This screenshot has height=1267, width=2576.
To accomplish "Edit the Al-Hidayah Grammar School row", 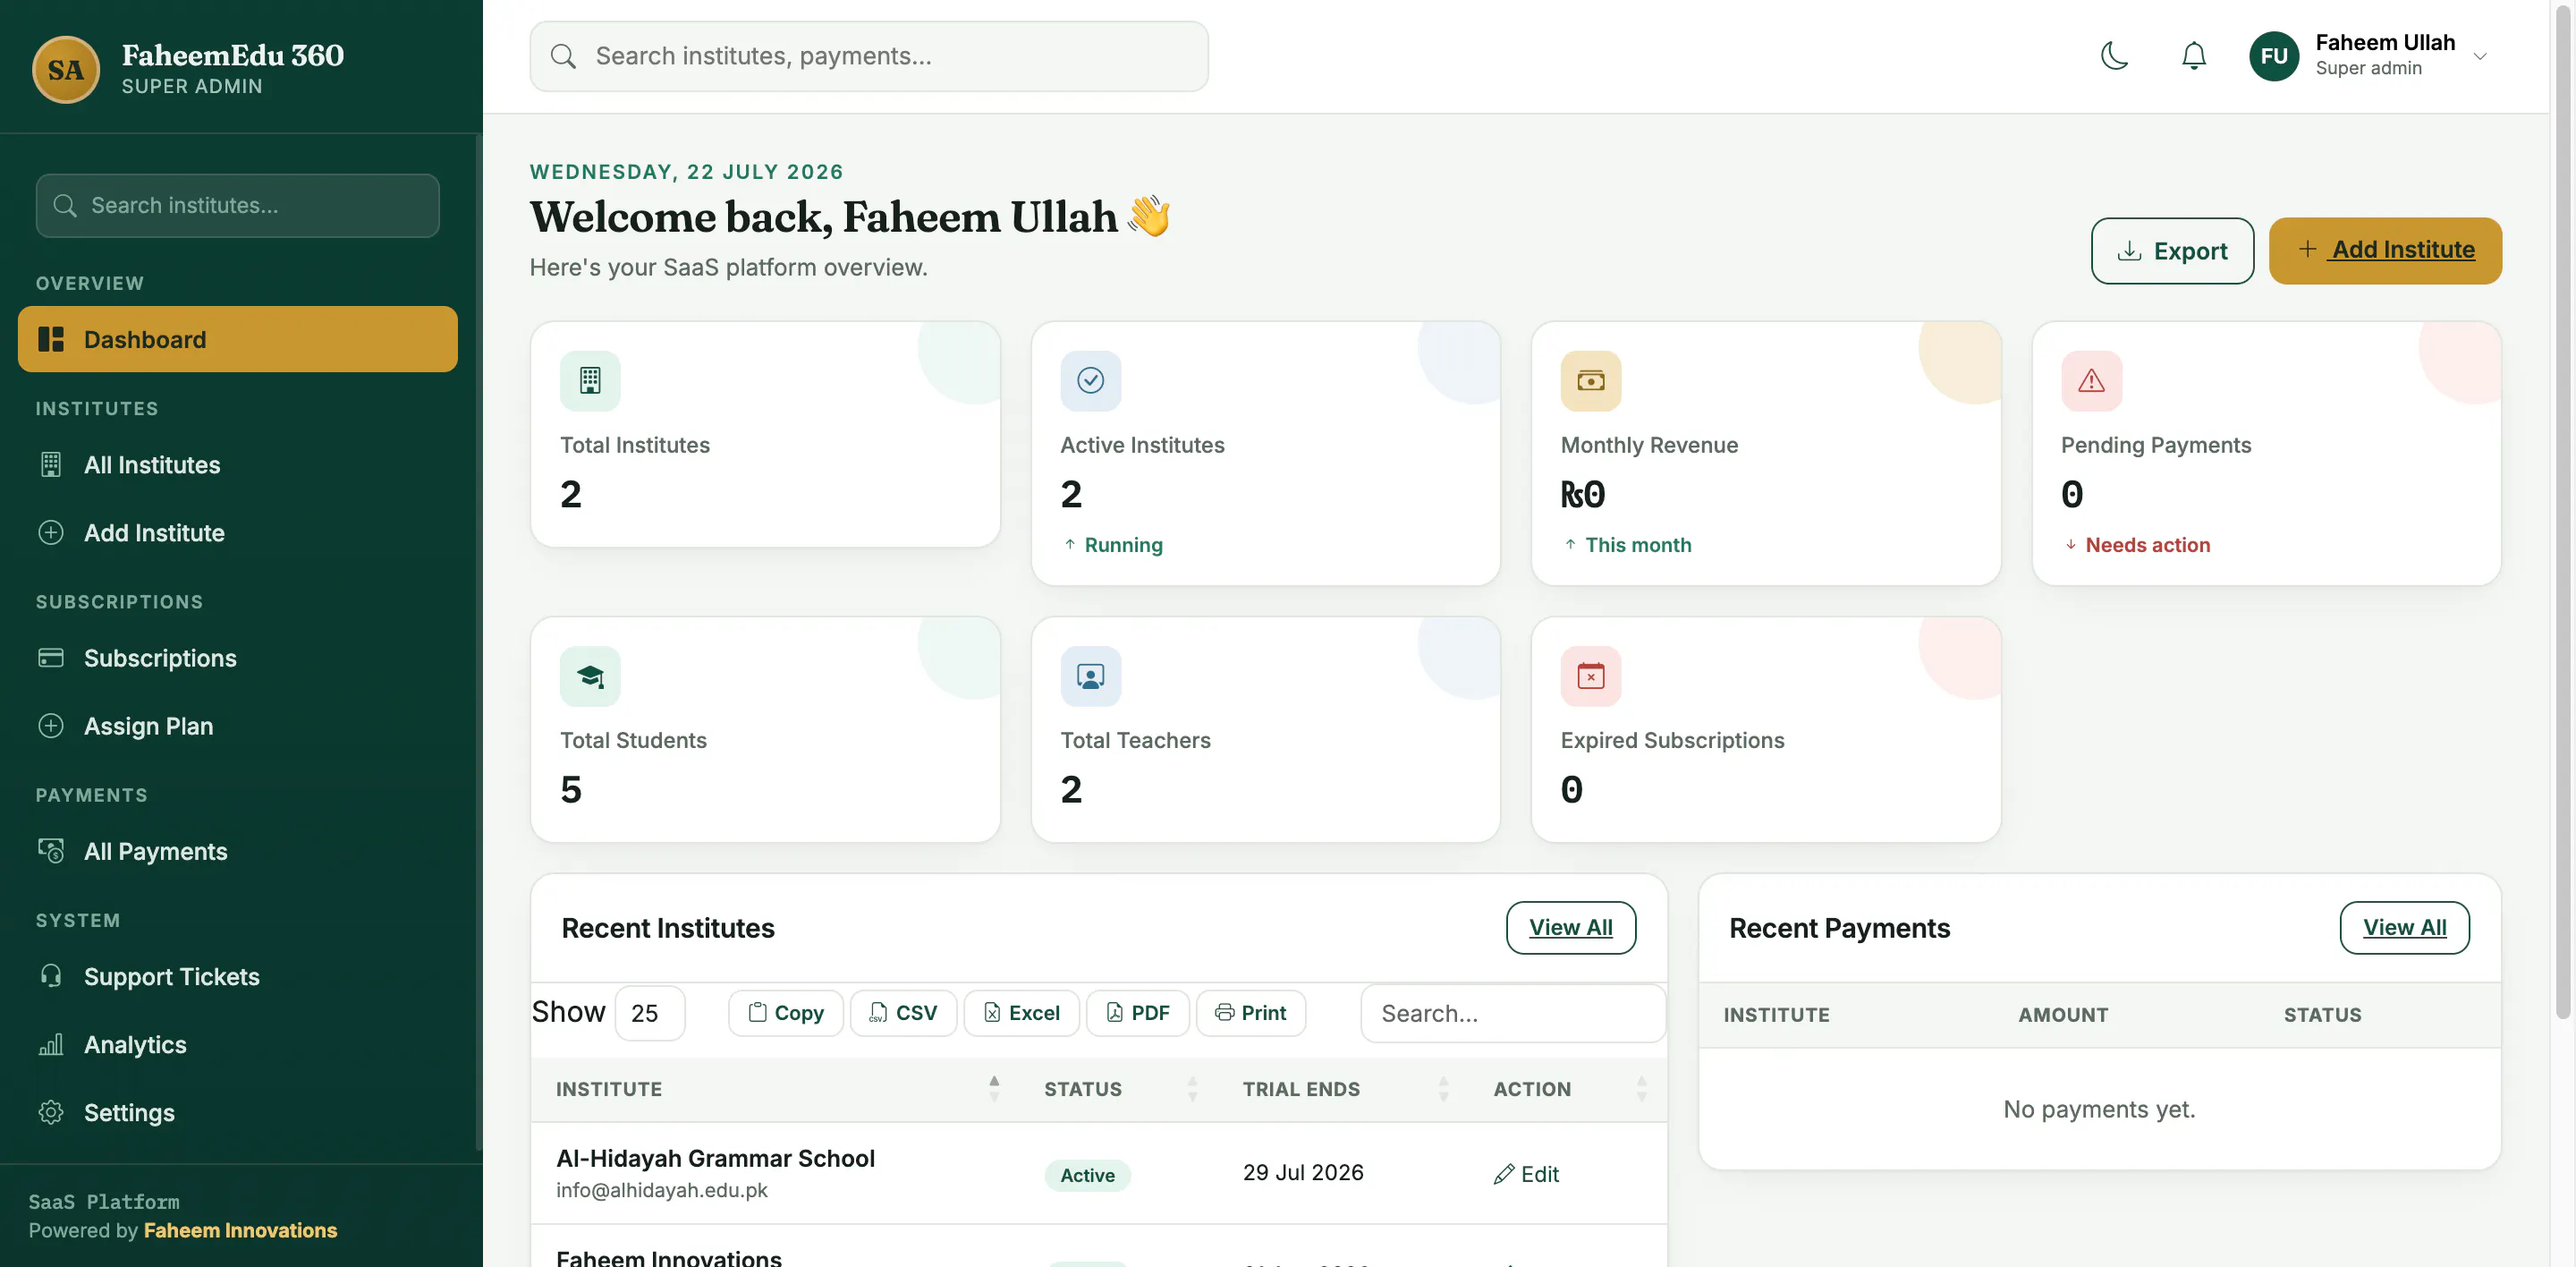I will (x=1526, y=1174).
